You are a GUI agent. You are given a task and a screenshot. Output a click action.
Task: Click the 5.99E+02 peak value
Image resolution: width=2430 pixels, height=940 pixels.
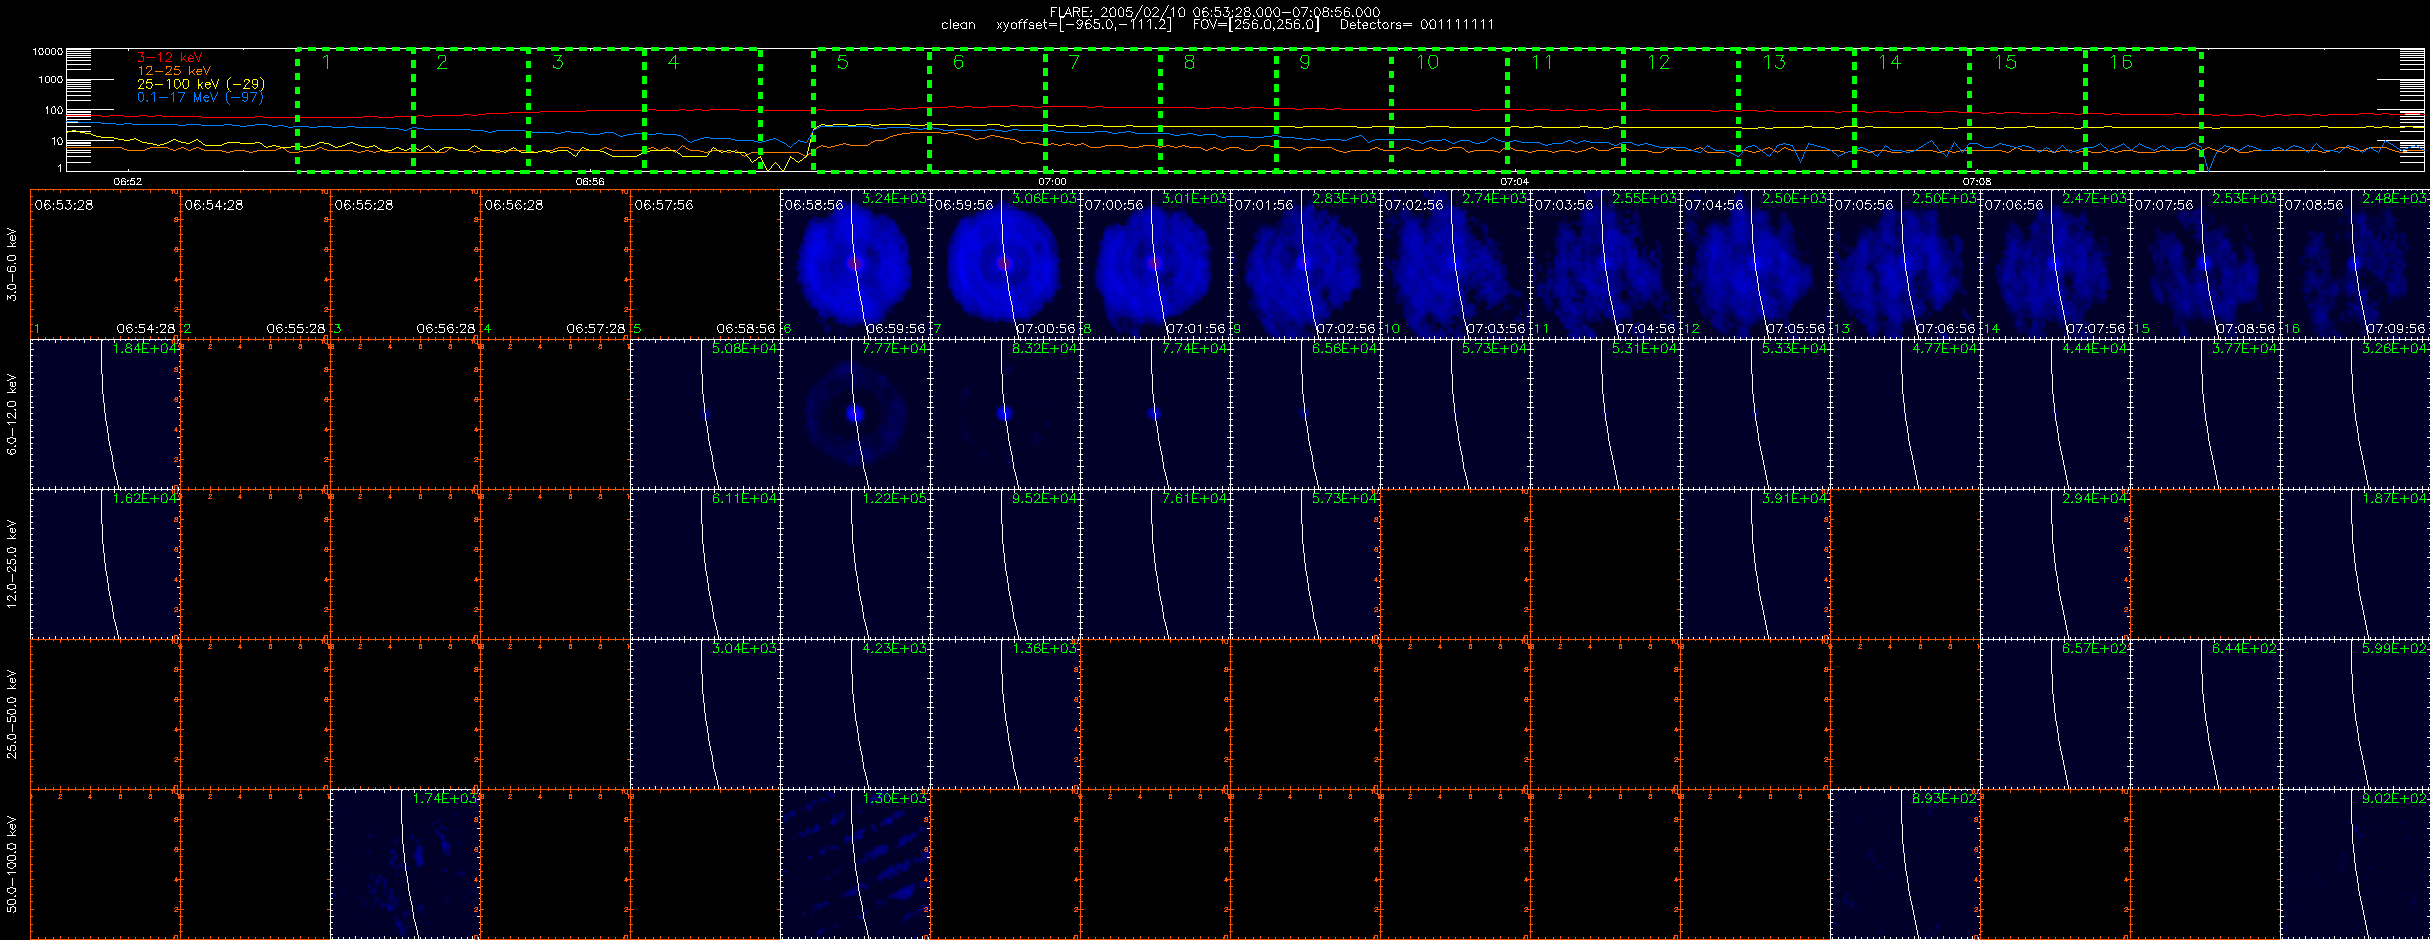(x=2396, y=649)
